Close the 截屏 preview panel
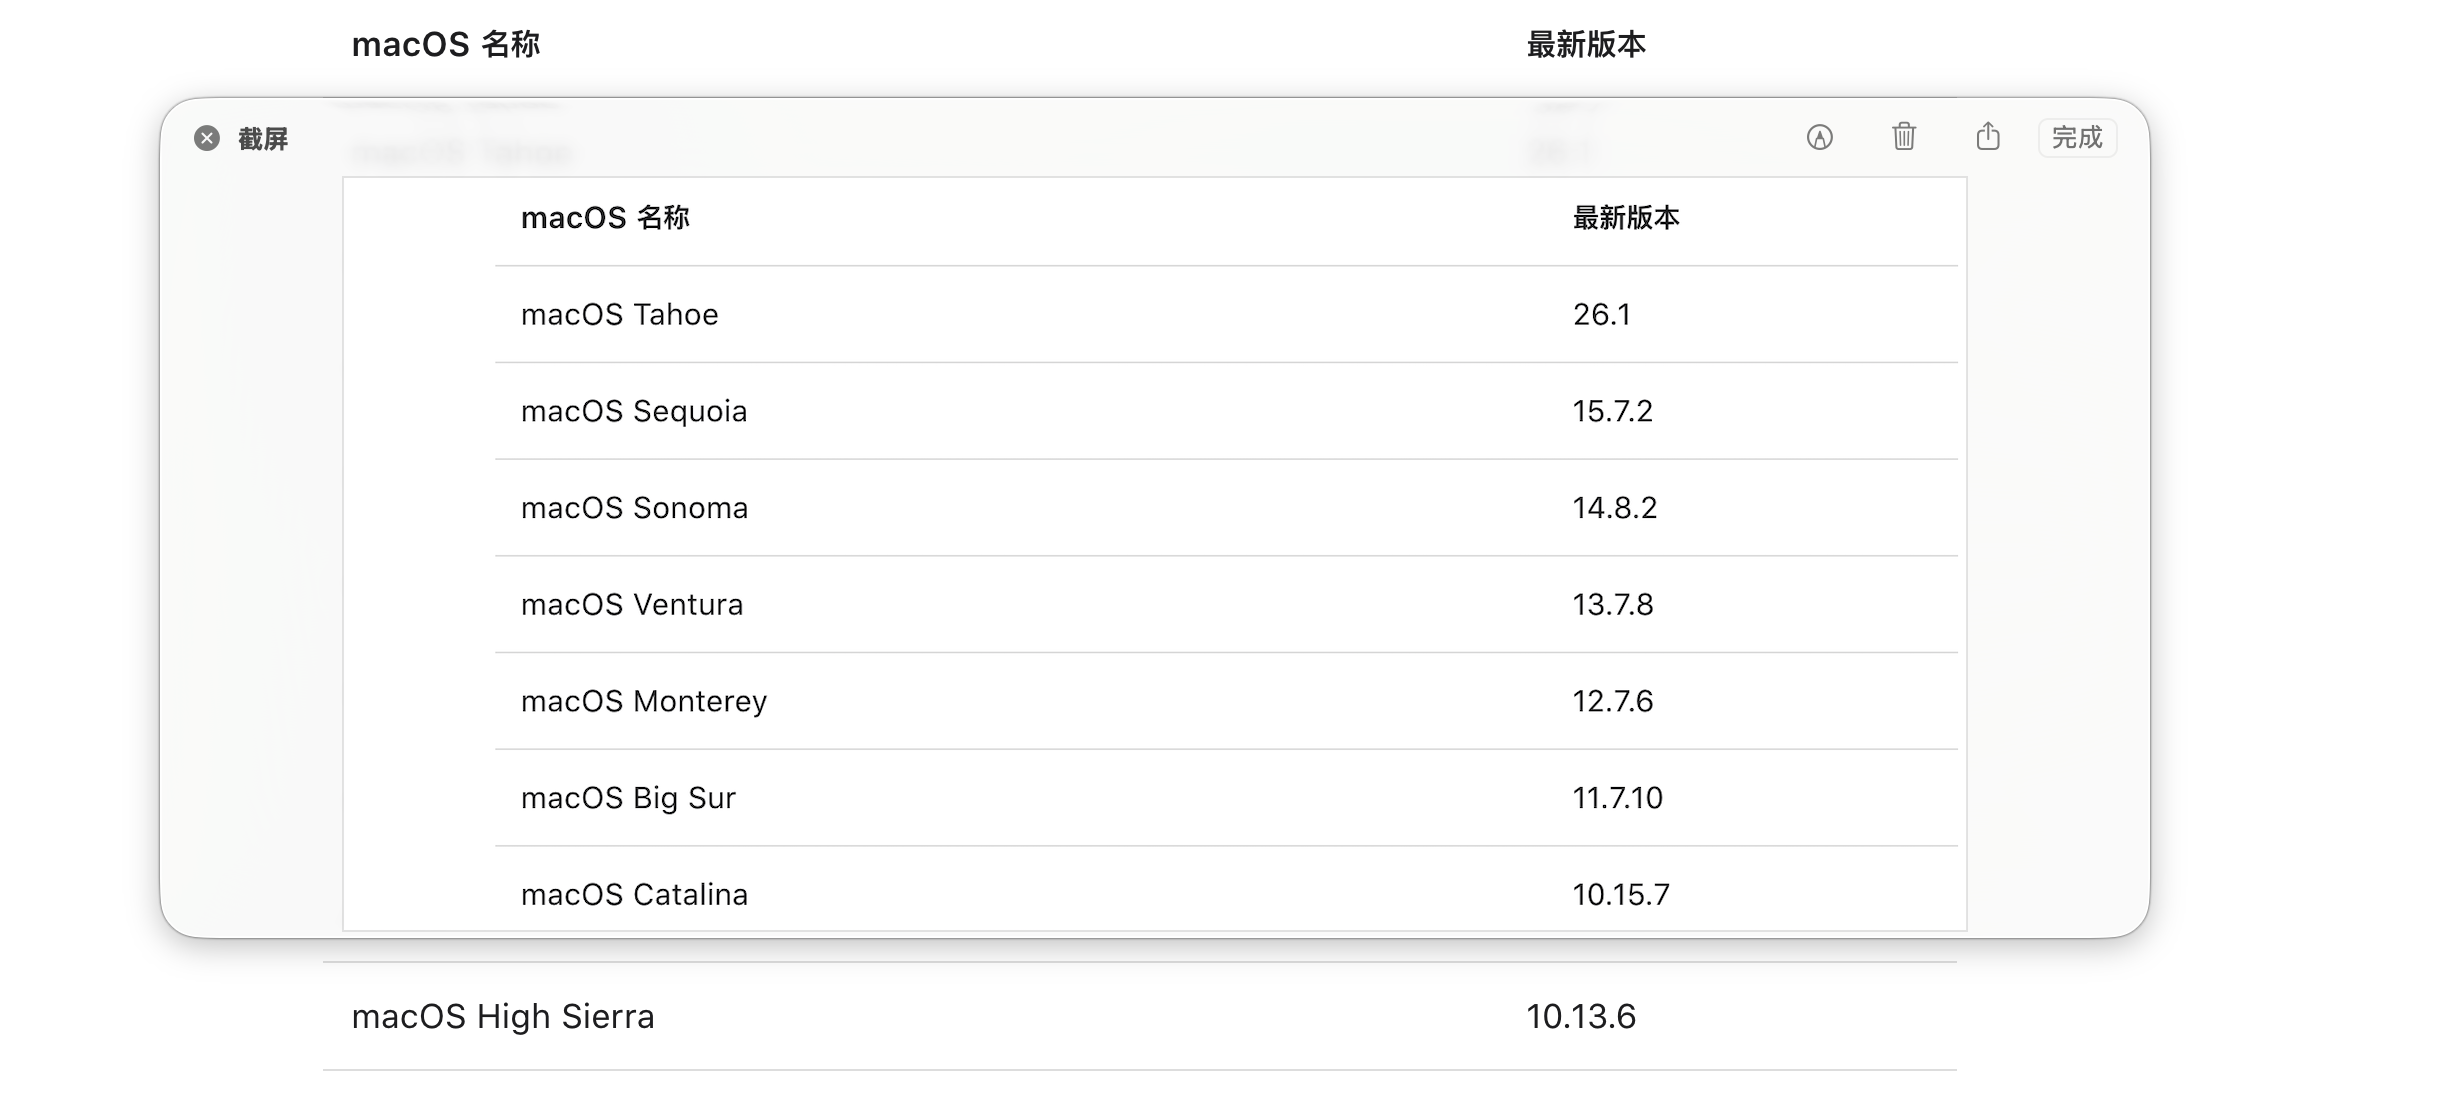 [x=207, y=138]
